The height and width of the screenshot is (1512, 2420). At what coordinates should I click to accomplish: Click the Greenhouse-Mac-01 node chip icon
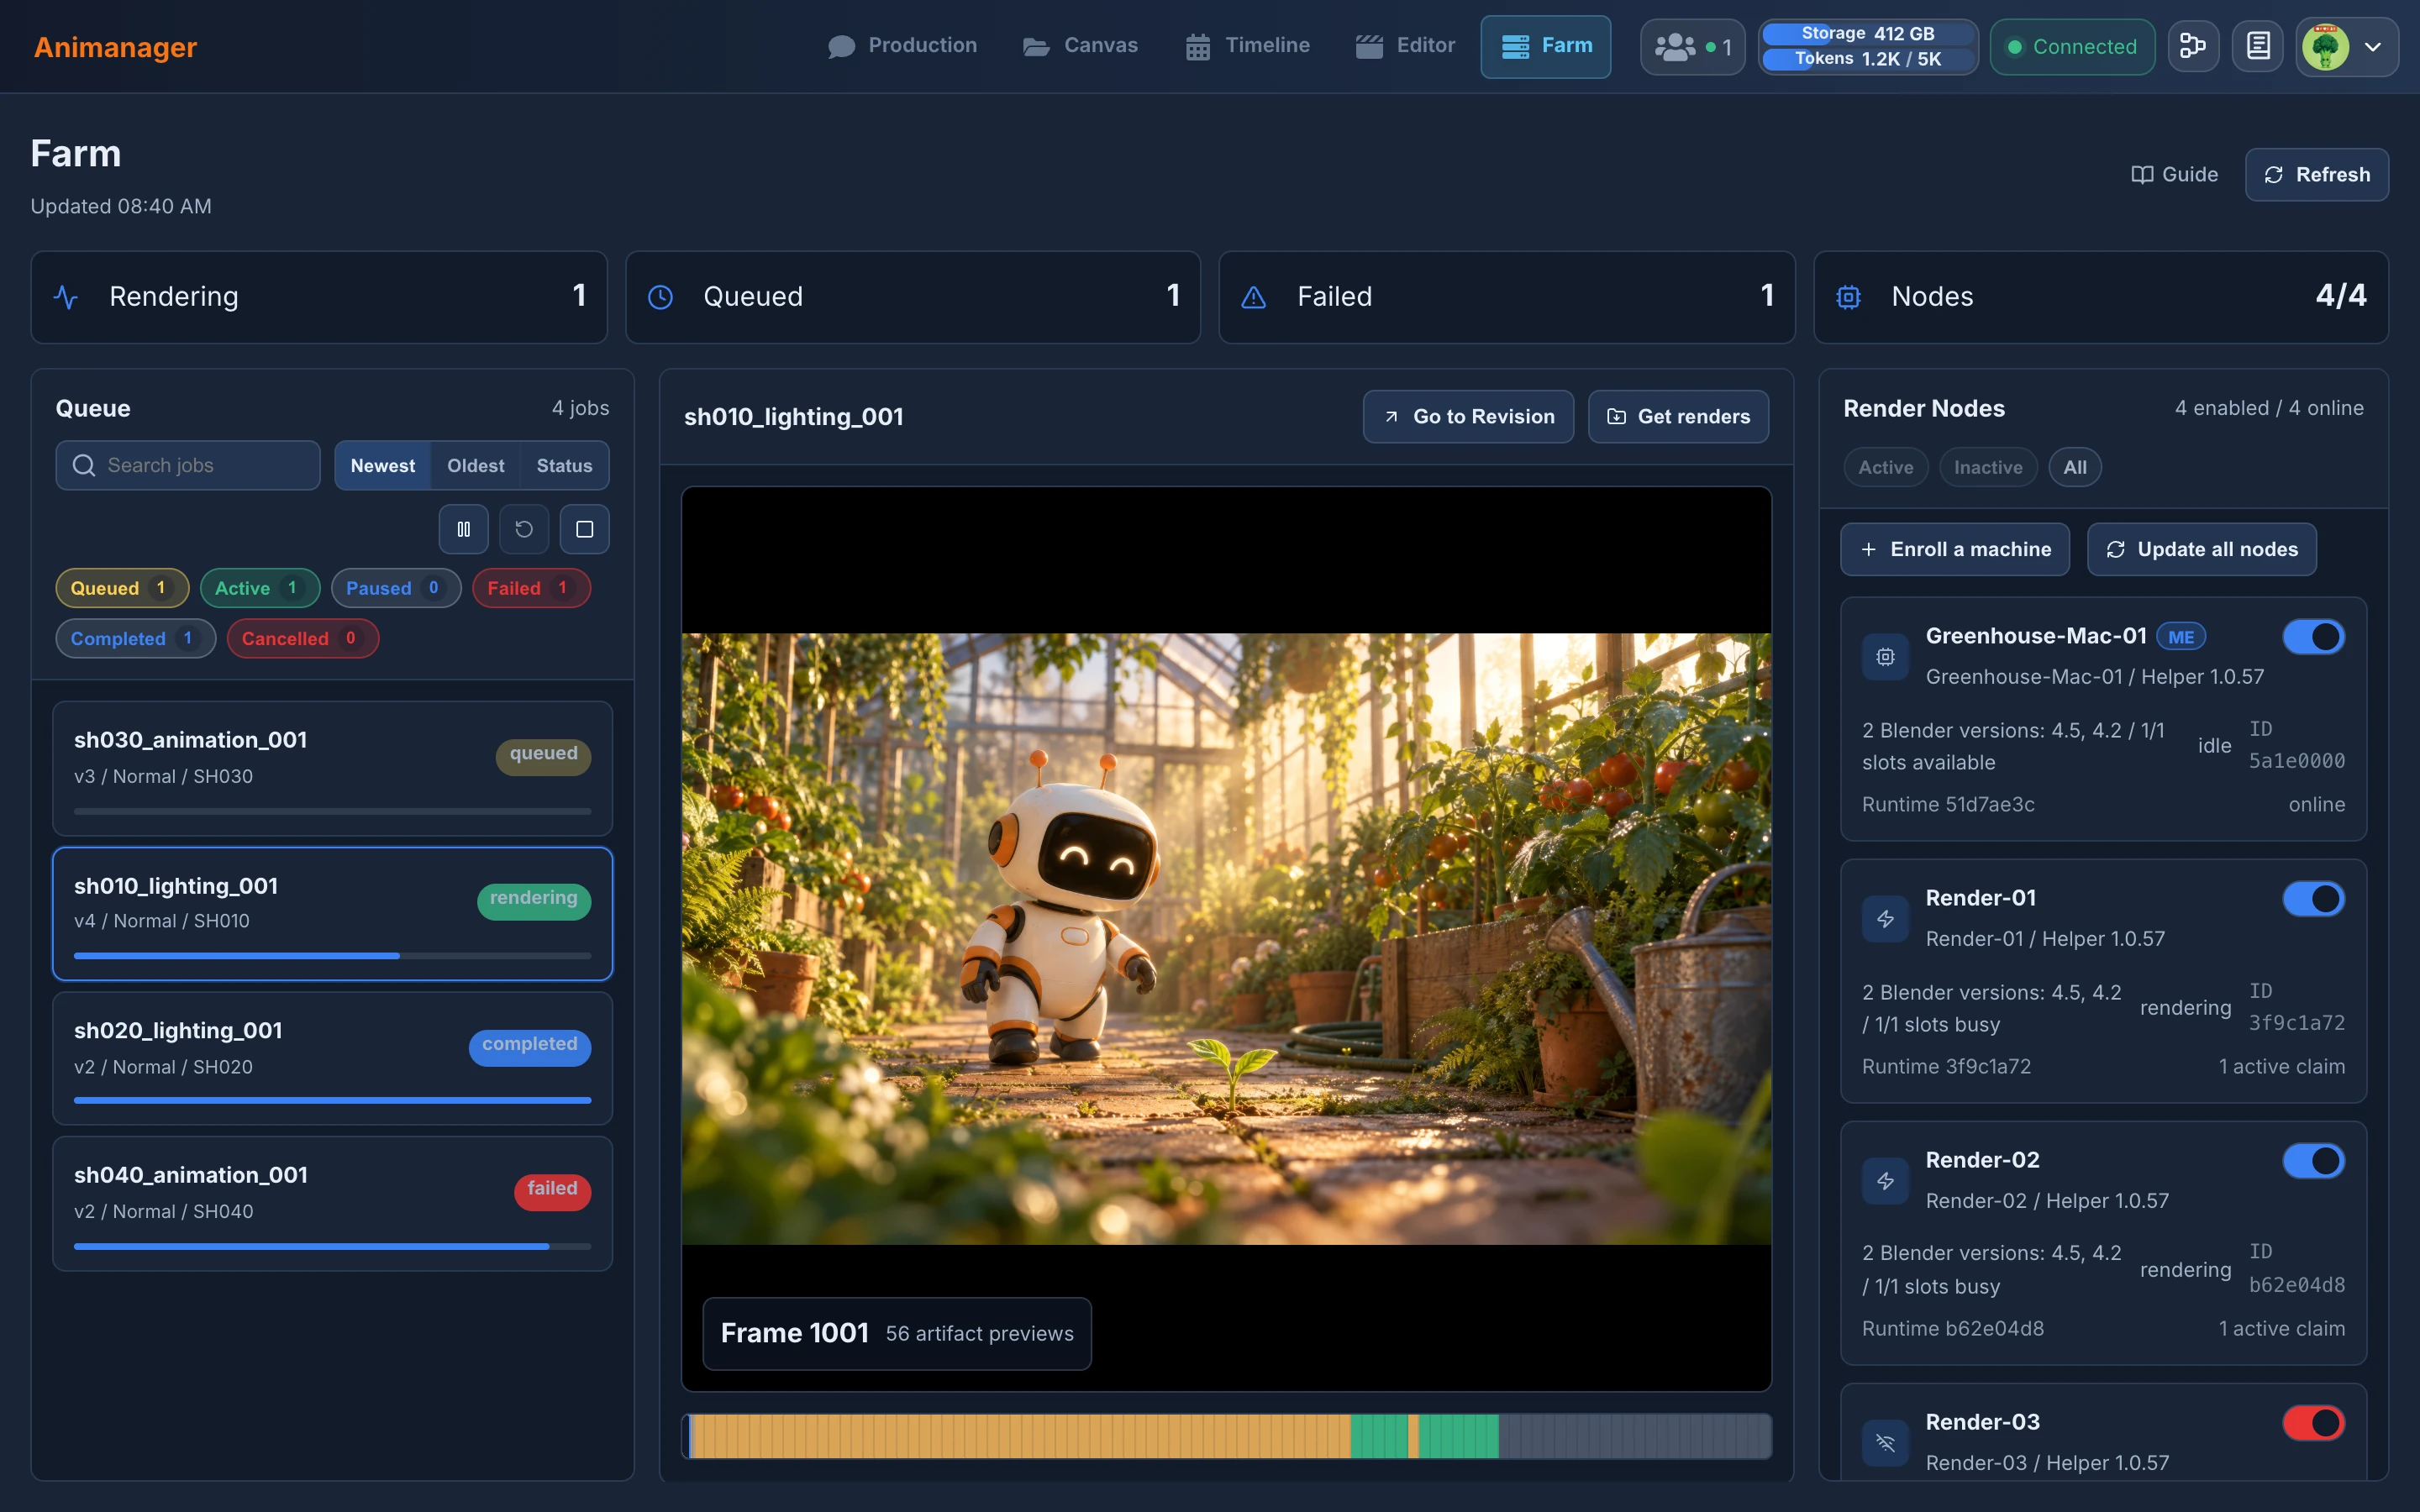pos(1885,657)
